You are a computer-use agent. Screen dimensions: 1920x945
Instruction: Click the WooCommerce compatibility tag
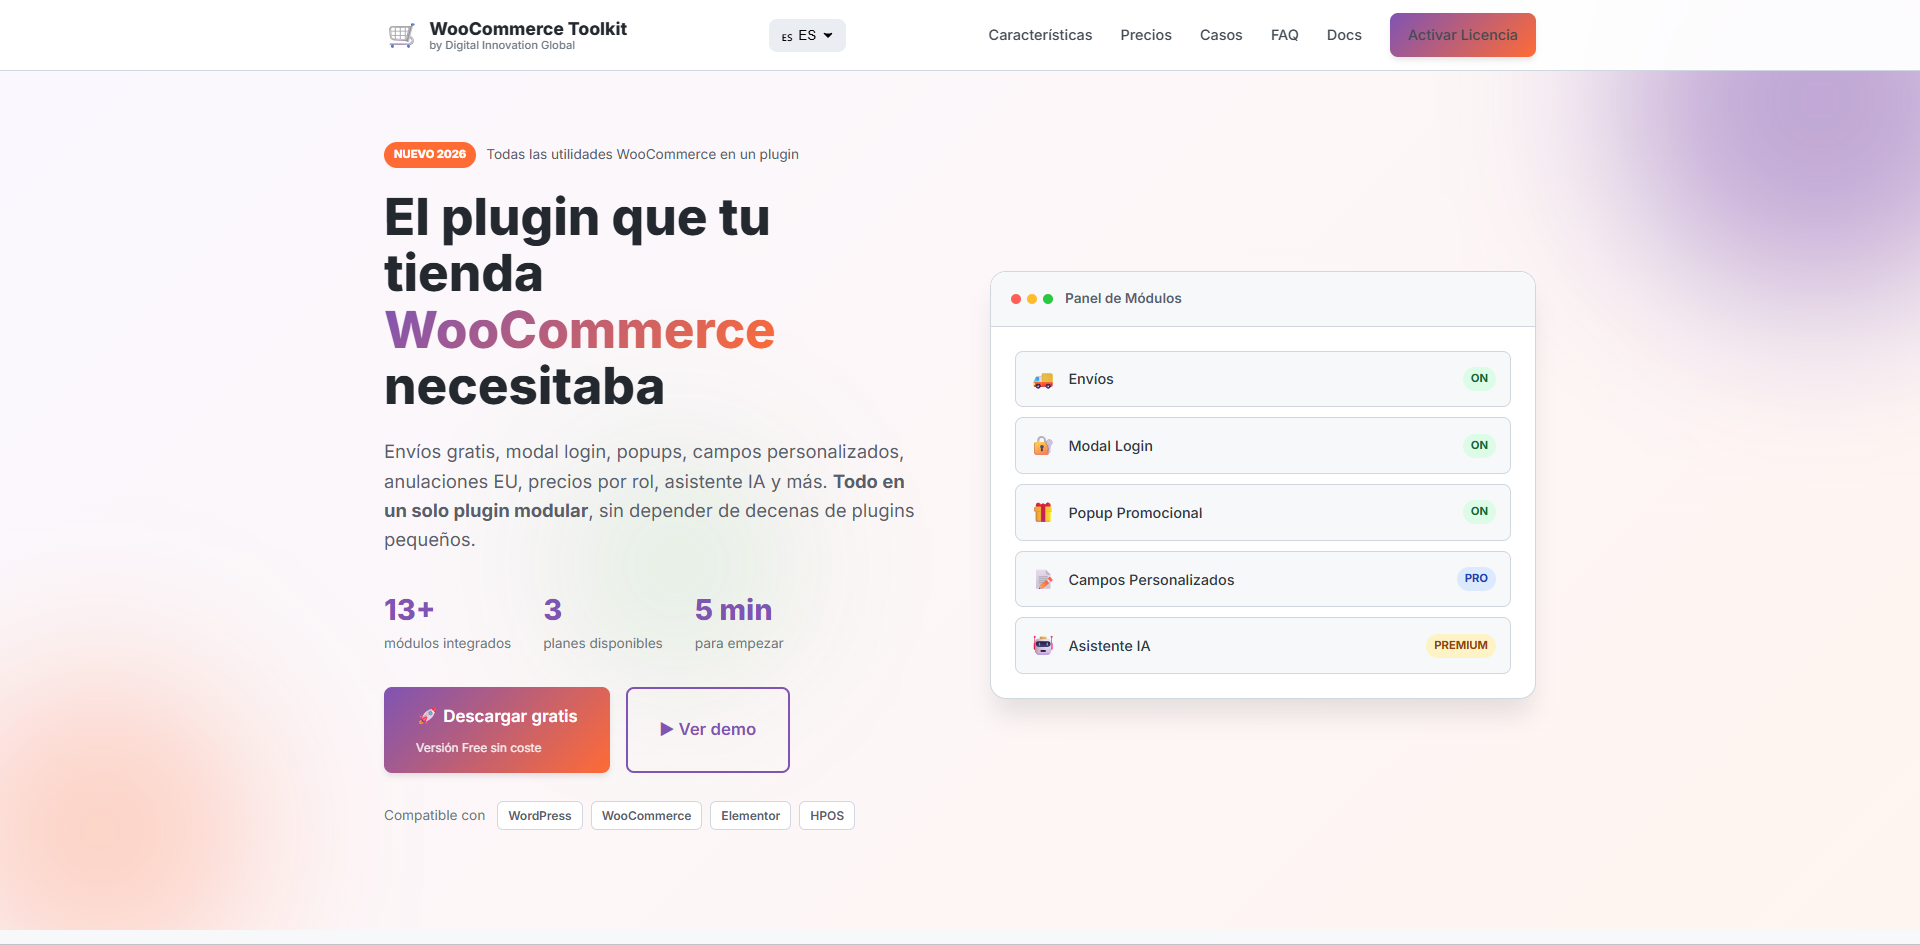(646, 816)
